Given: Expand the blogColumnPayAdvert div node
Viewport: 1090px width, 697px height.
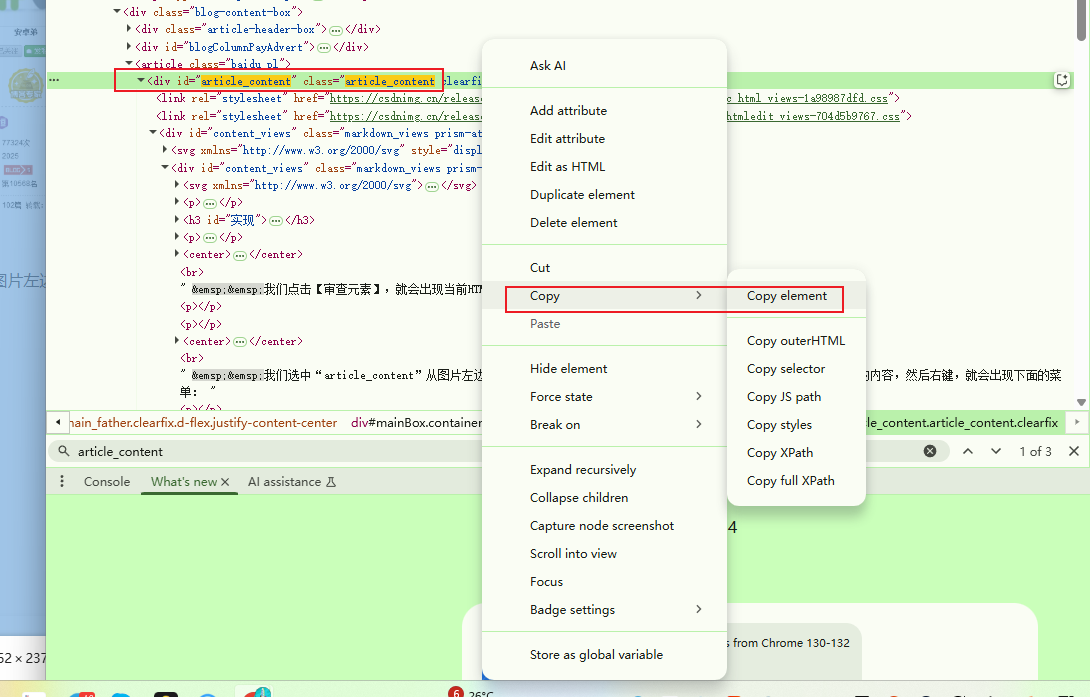Looking at the screenshot, I should click(129, 46).
